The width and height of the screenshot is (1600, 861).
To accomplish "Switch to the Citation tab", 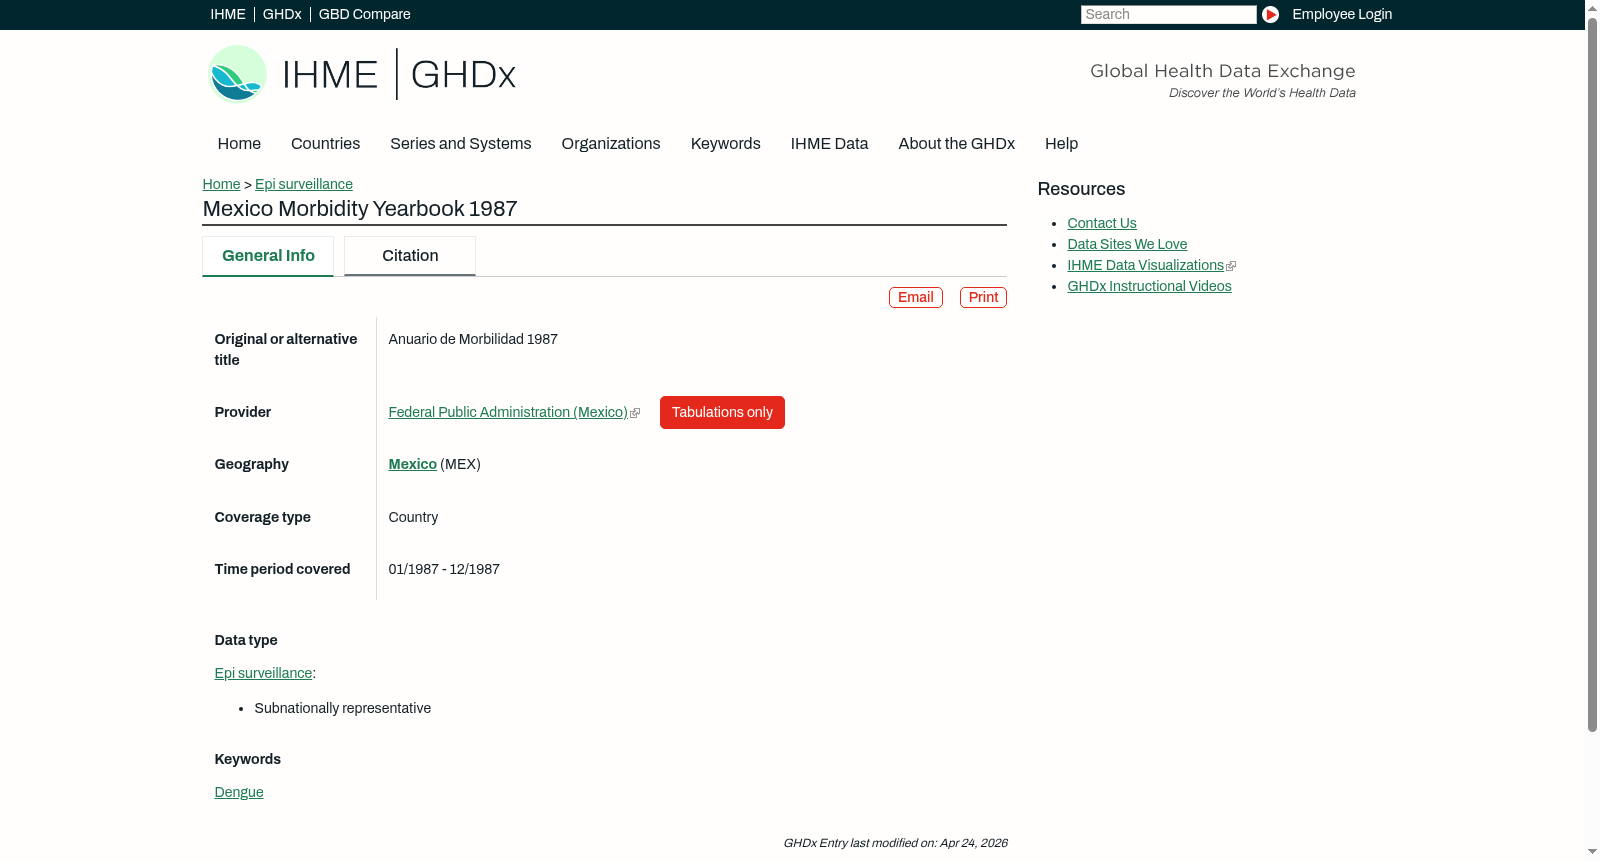I will pyautogui.click(x=410, y=256).
